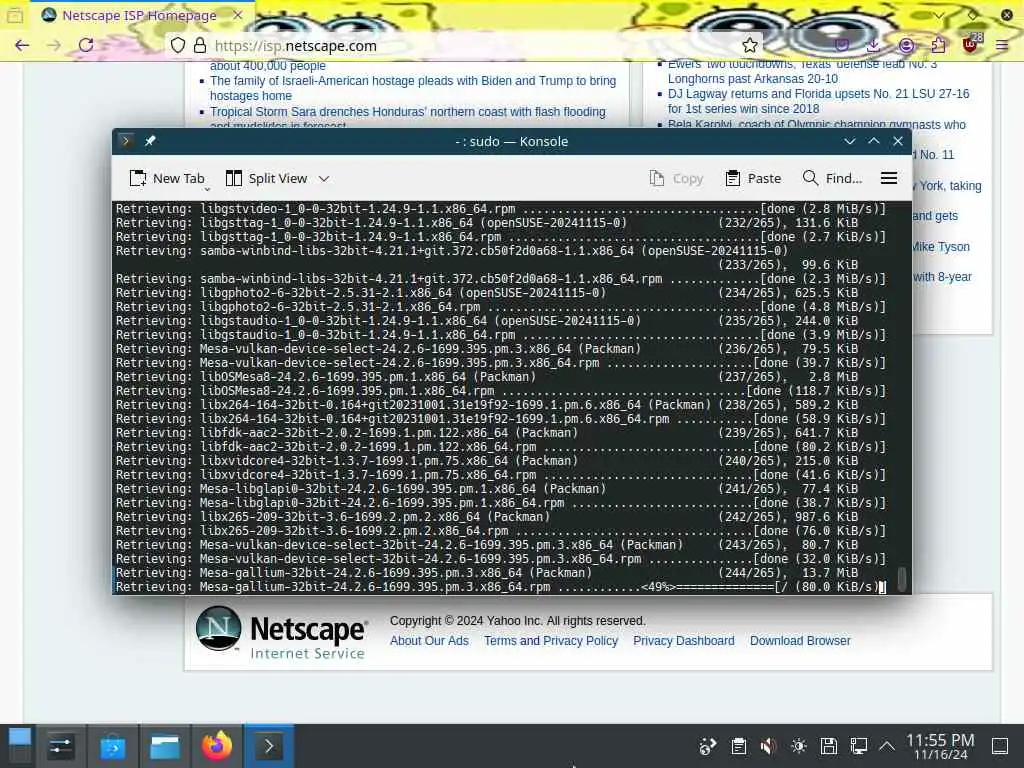Click New Tab in Konsole toolbar
The height and width of the screenshot is (768, 1024).
pyautogui.click(x=167, y=178)
